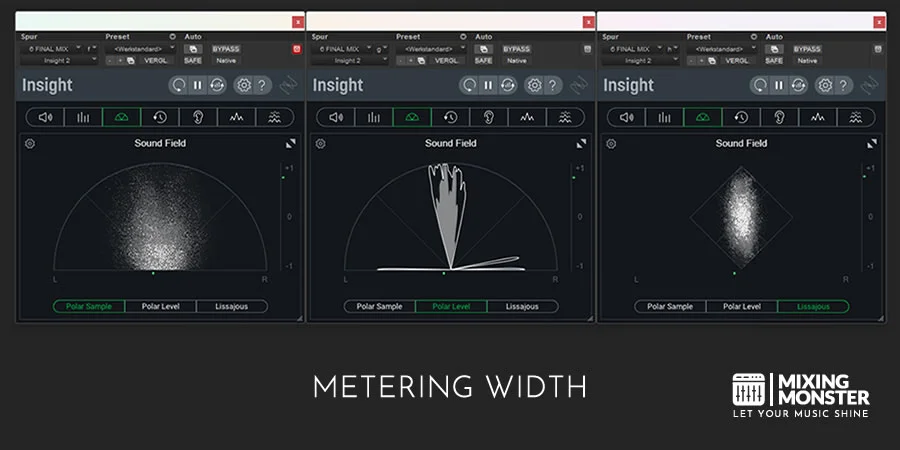Open Werkstandard preset dropdown in insert f window
900x450 pixels.
[141, 49]
